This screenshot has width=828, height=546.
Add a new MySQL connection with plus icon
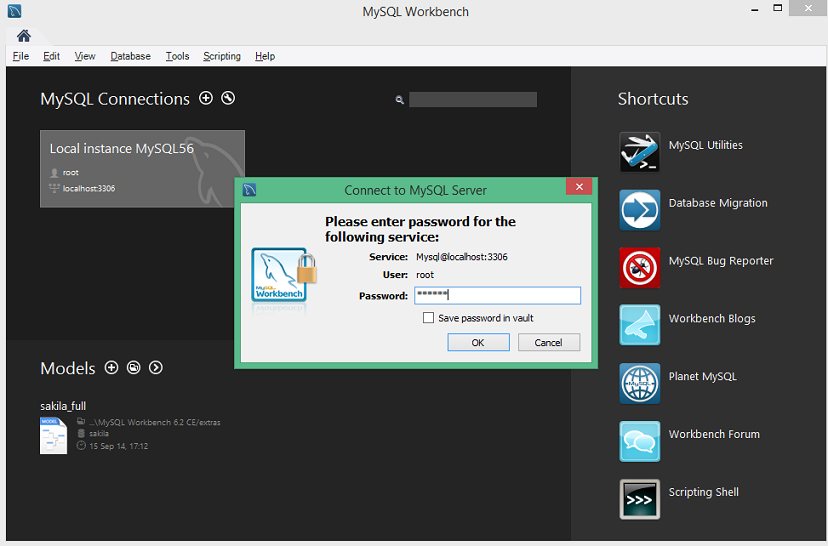coord(206,98)
